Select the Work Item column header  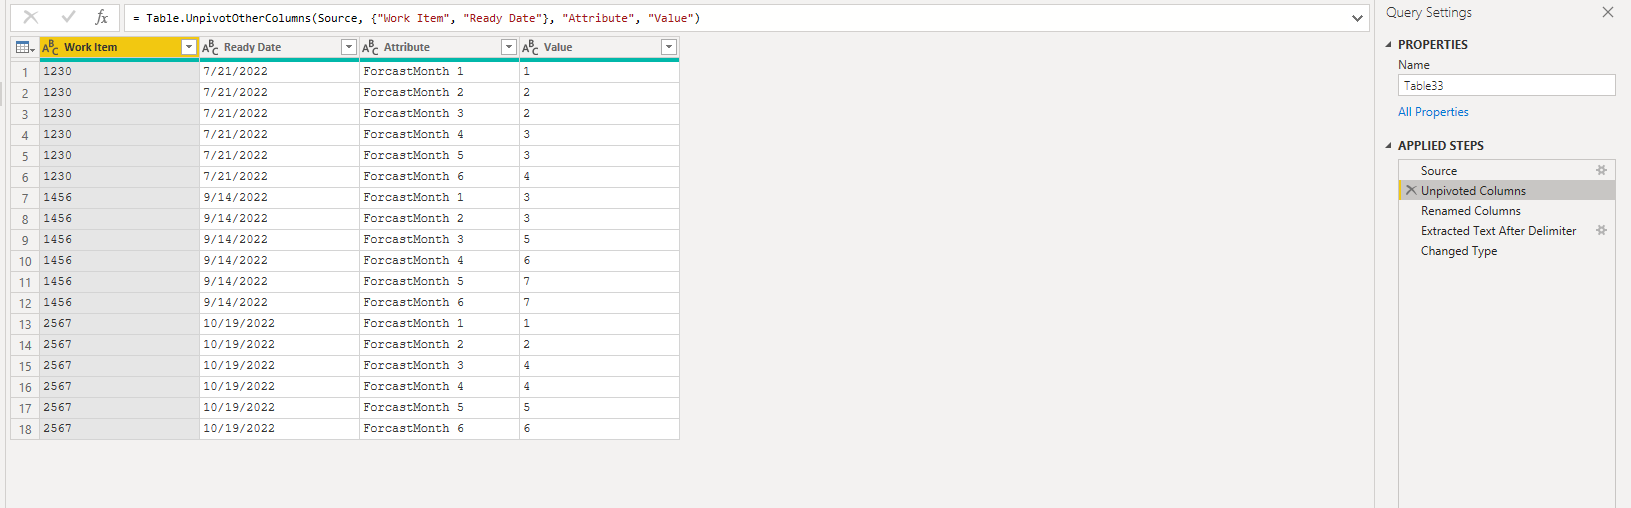[119, 47]
